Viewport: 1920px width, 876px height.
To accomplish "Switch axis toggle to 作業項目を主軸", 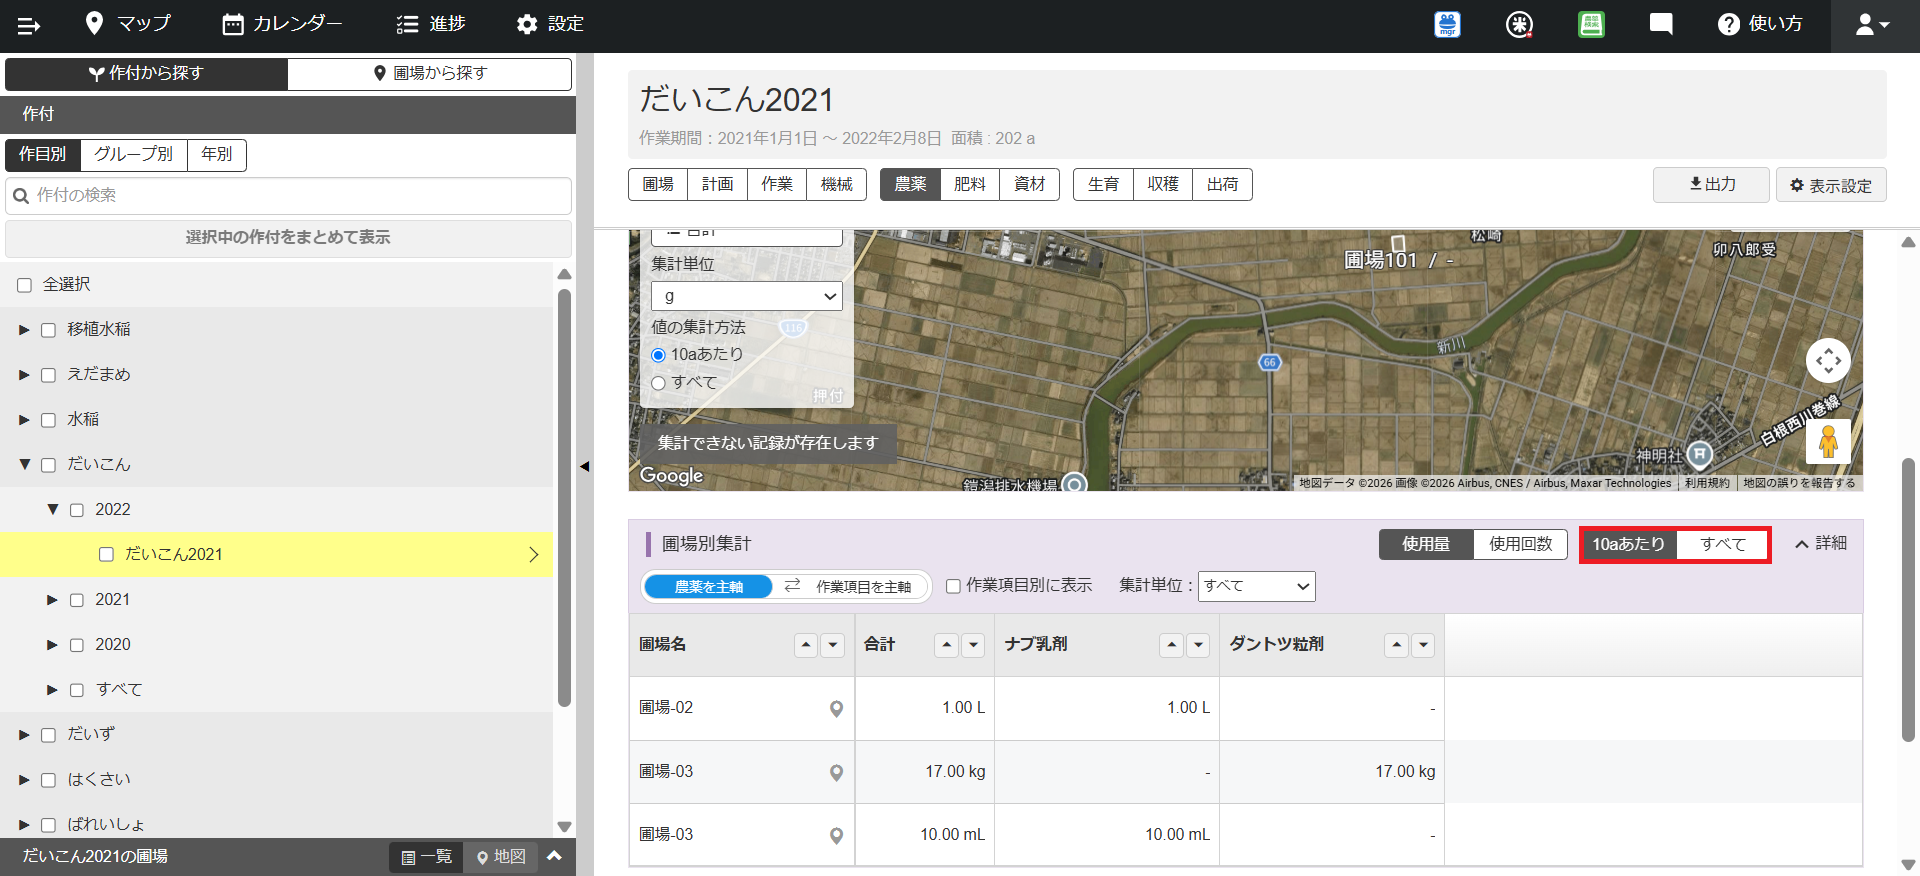I will [863, 587].
